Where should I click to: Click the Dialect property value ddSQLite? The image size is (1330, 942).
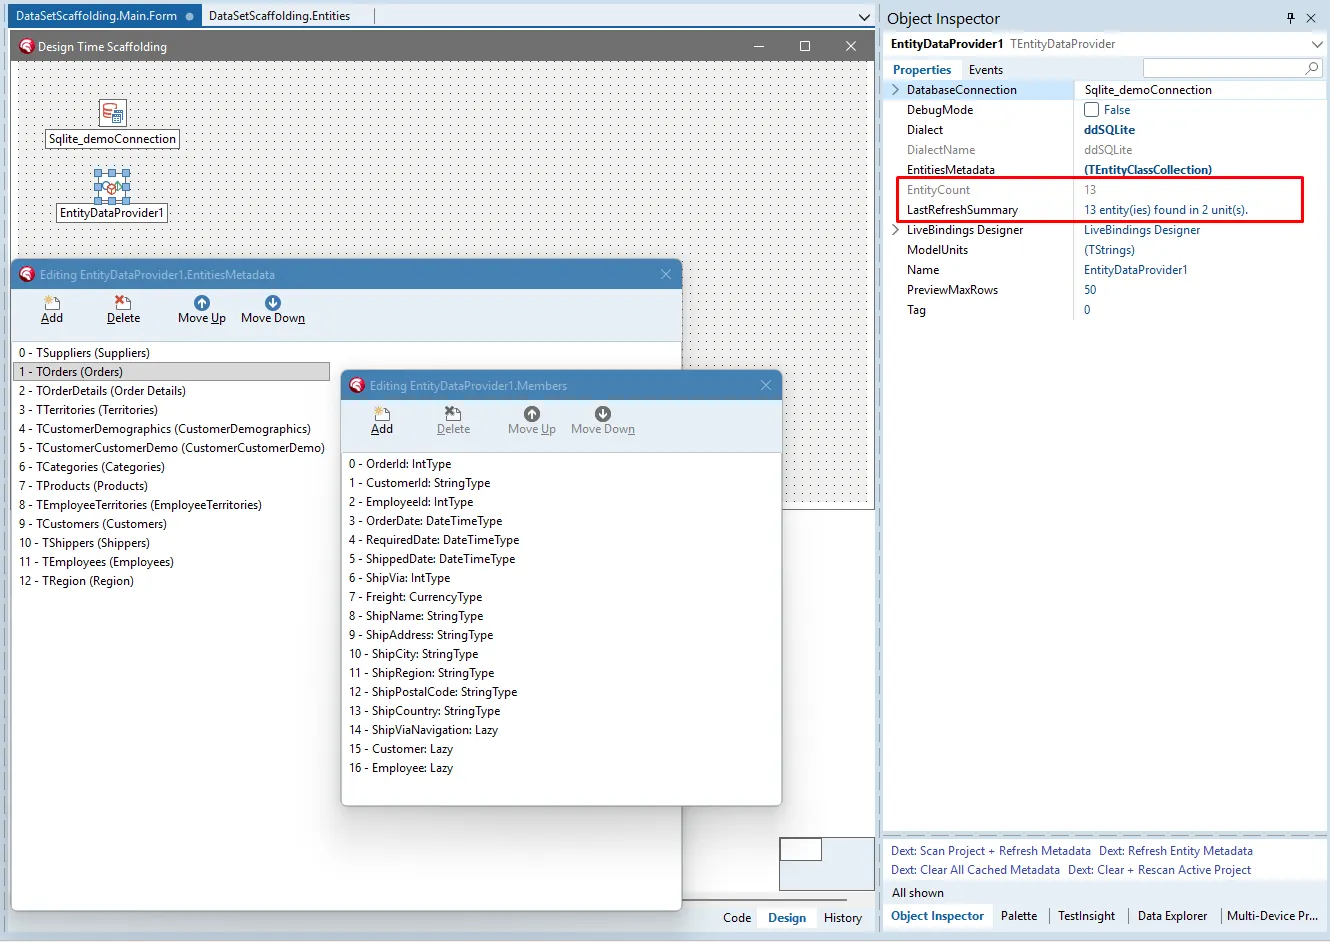[x=1109, y=130]
